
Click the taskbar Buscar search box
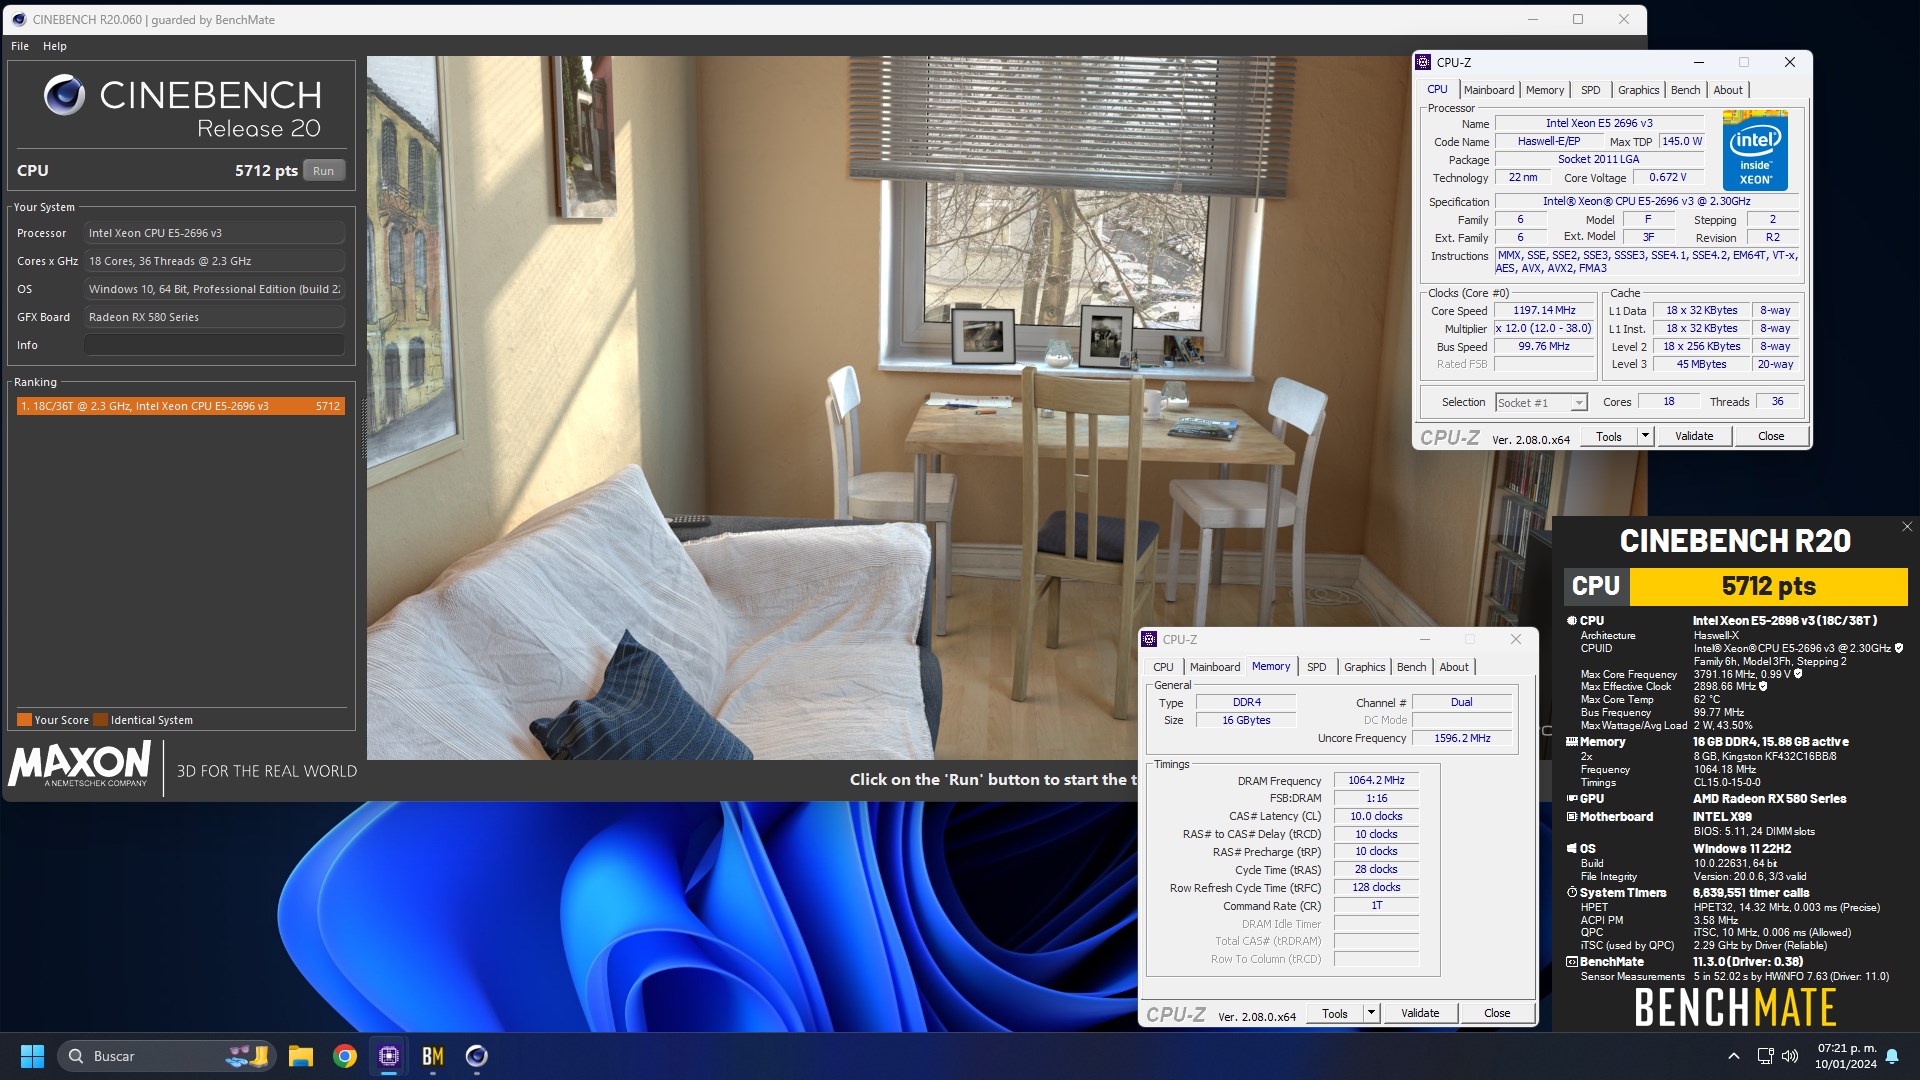tap(165, 1056)
